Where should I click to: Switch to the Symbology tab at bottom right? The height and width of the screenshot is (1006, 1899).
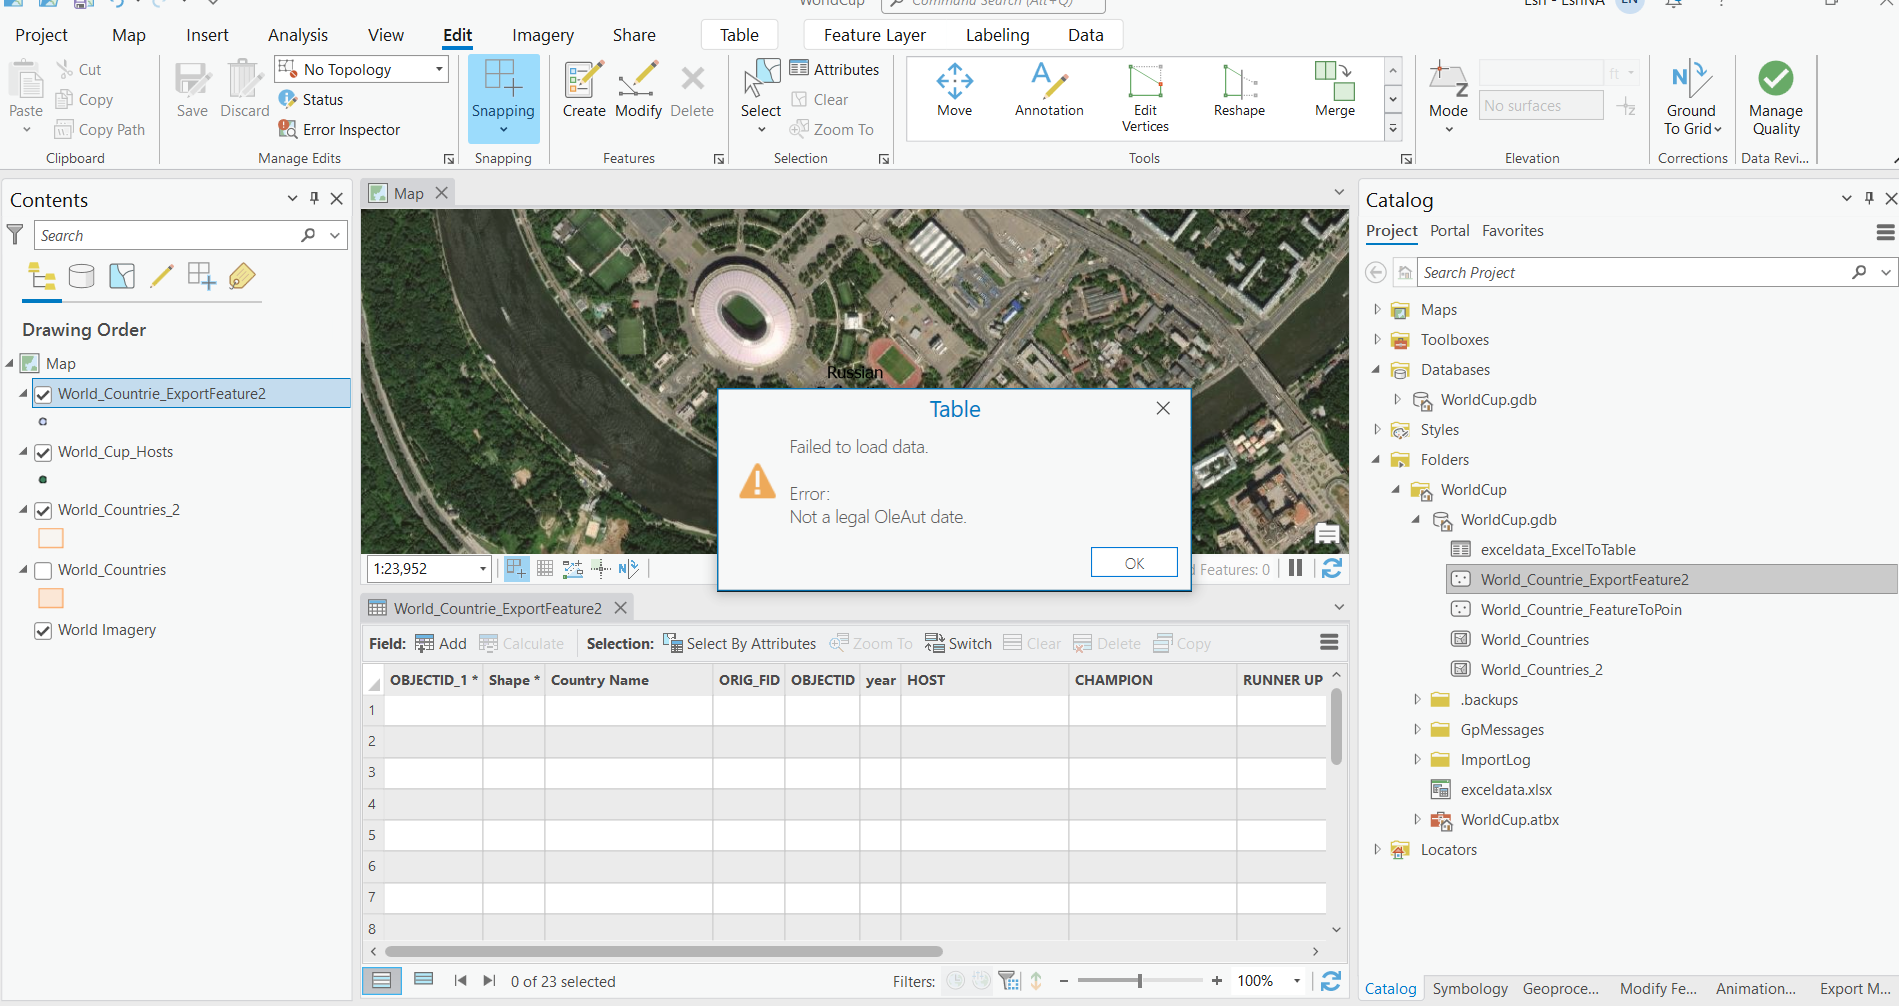click(x=1469, y=988)
